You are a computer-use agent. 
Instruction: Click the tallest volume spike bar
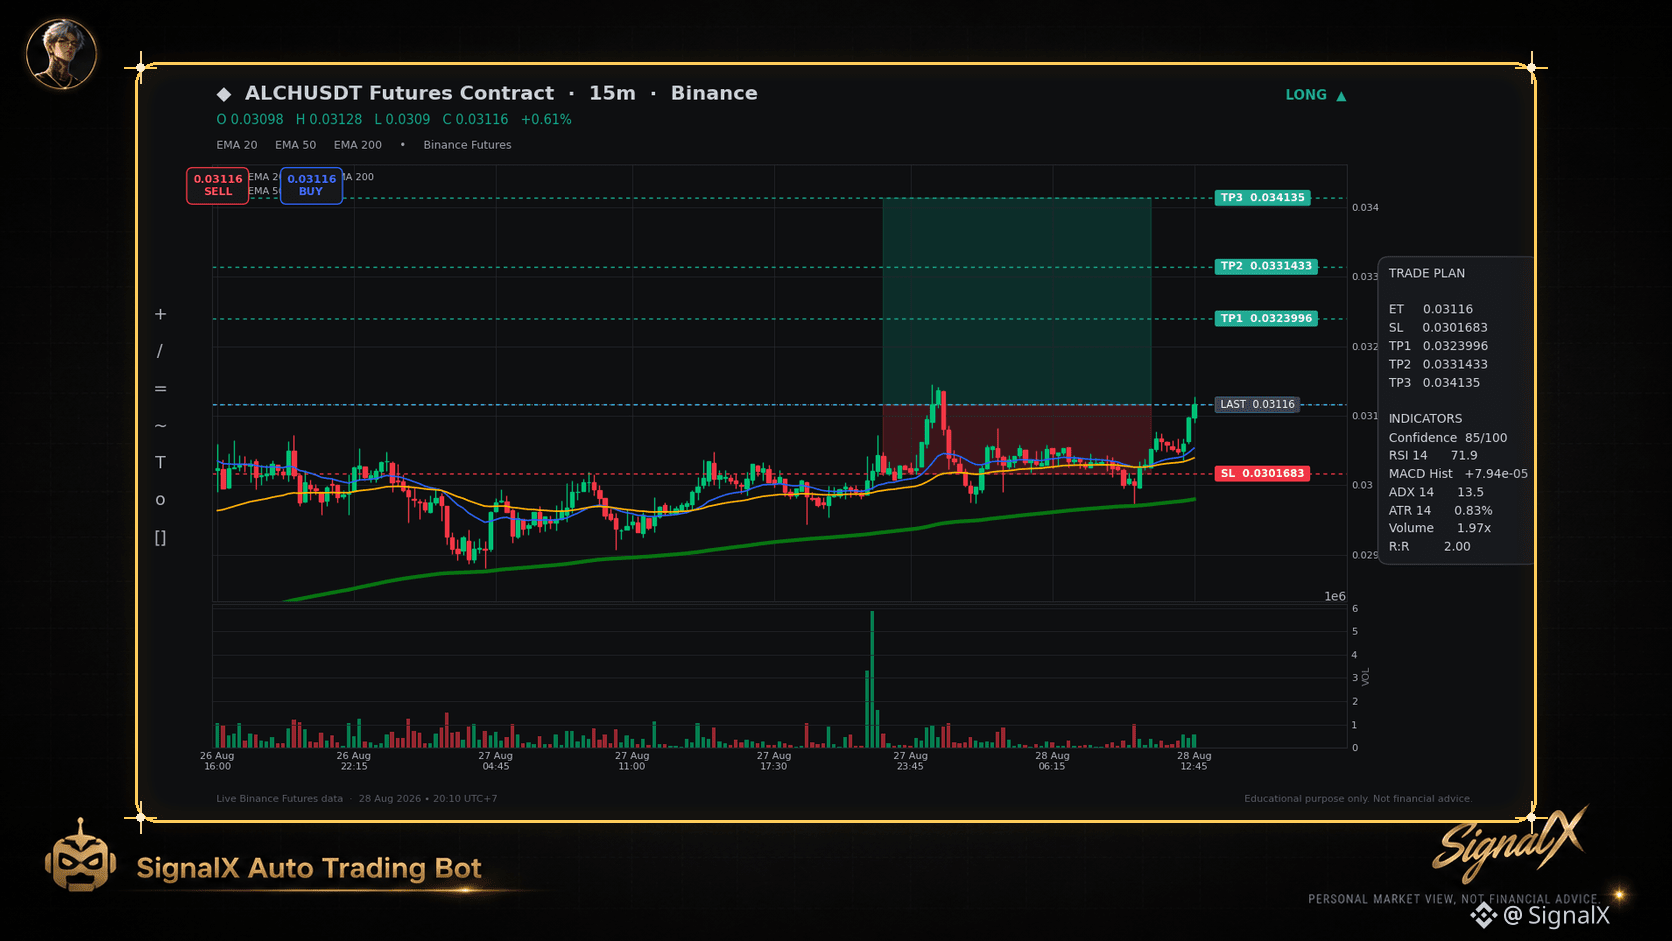pyautogui.click(x=872, y=679)
